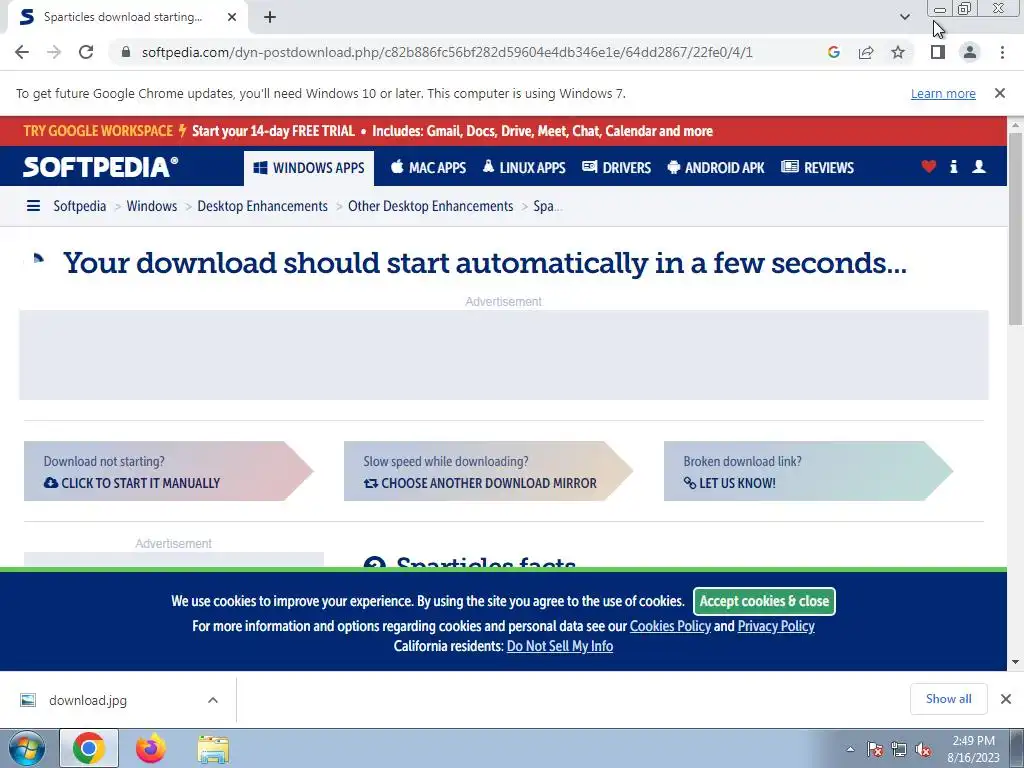The image size is (1024, 768).
Task: Click the red heart favorites icon
Action: (929, 167)
